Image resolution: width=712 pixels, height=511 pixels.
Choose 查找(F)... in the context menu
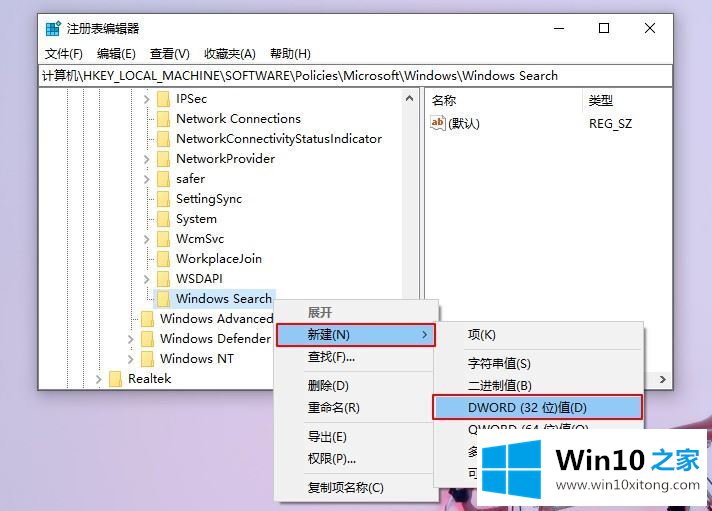coord(357,357)
